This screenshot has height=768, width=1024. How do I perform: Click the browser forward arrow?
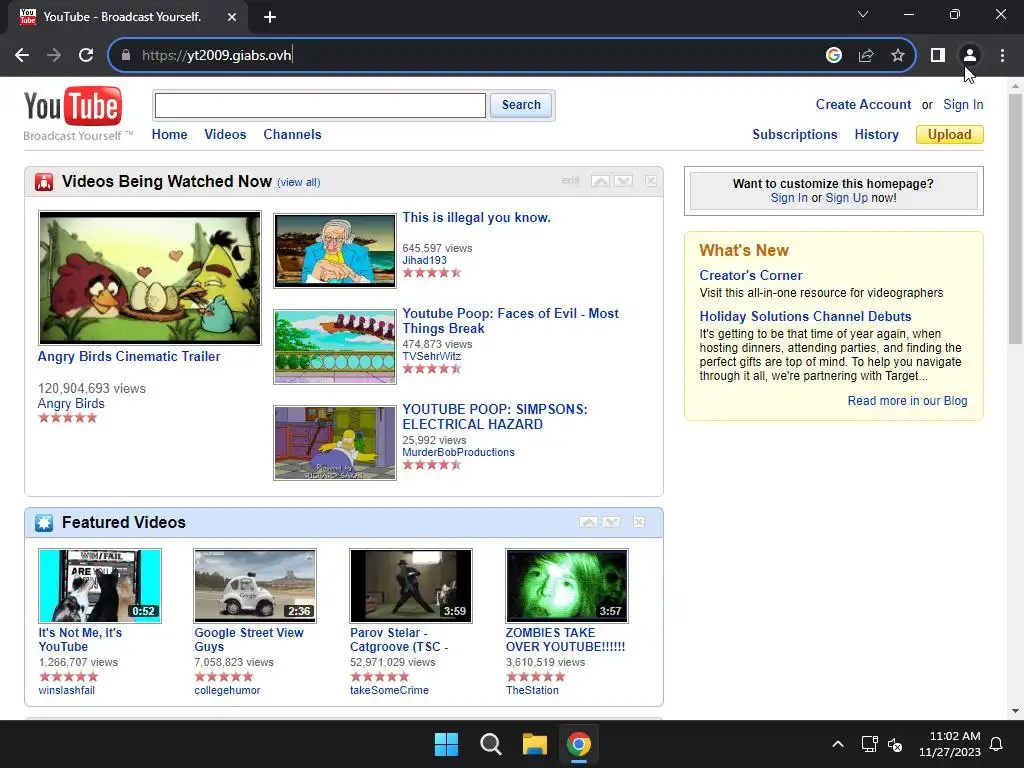tap(54, 56)
